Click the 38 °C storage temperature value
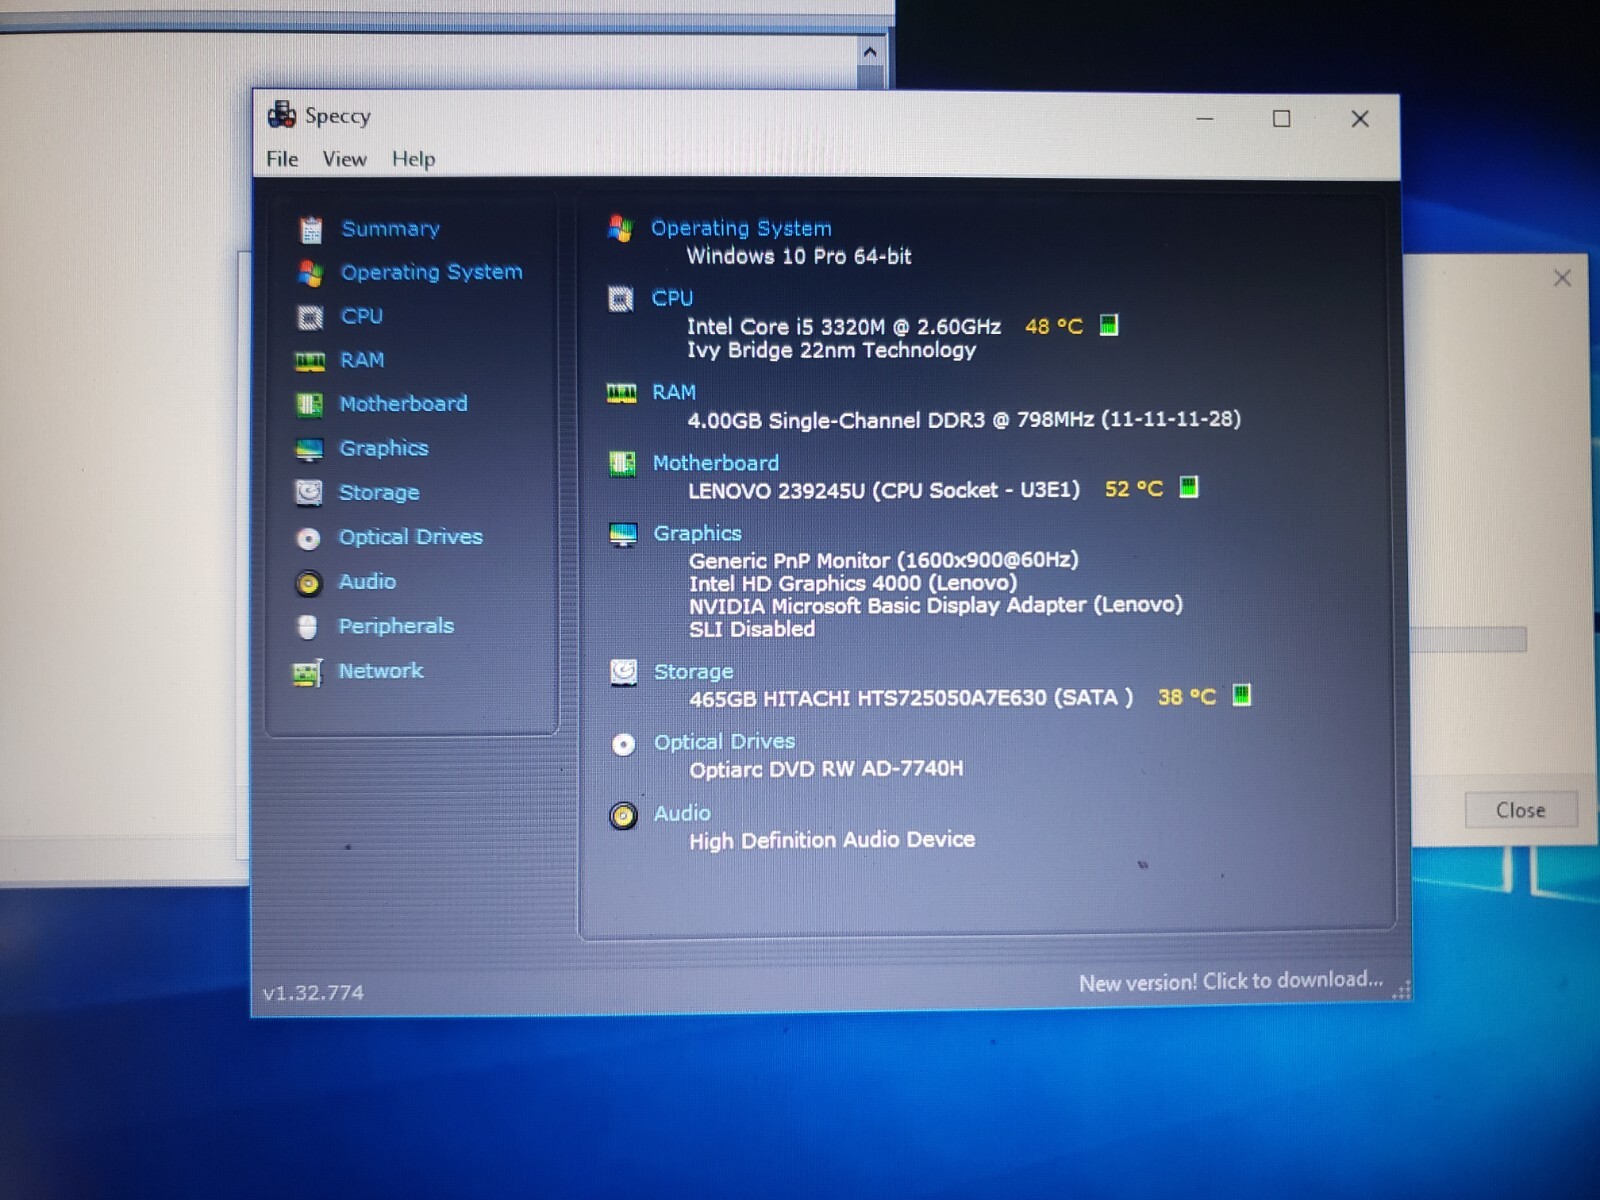1600x1200 pixels. click(x=1187, y=697)
